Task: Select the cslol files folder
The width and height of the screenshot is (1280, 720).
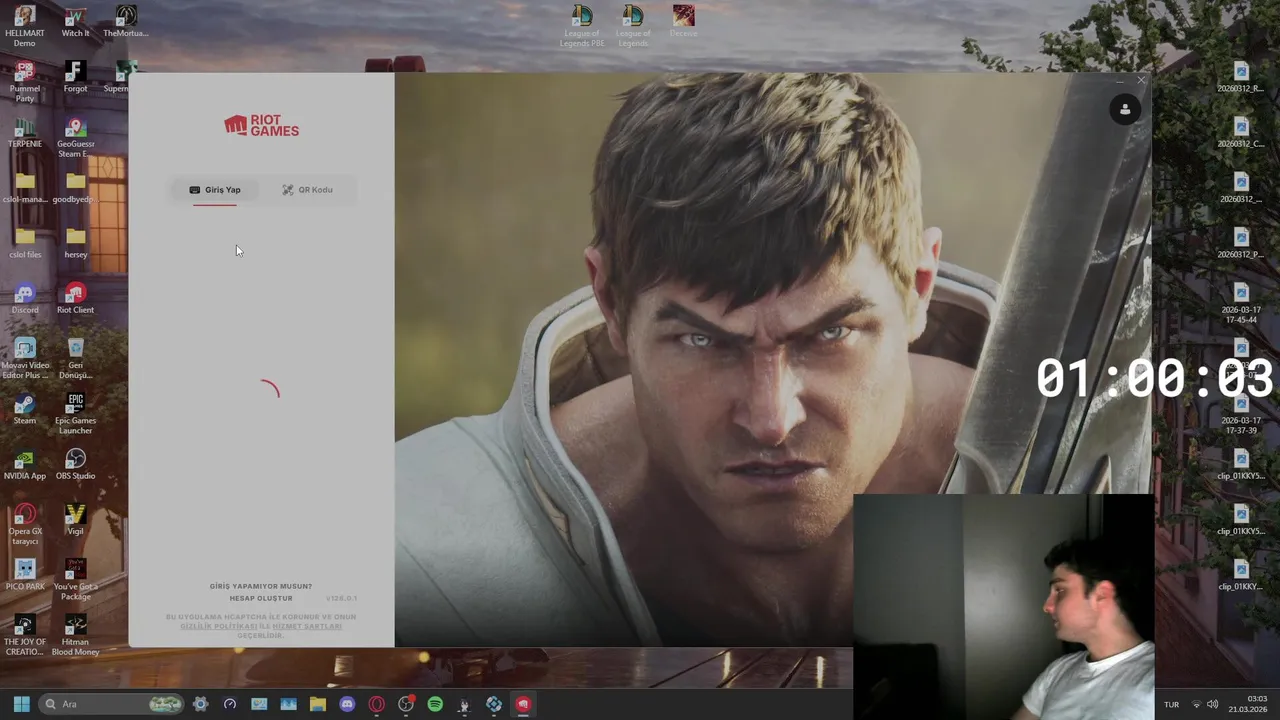Action: pos(25,242)
